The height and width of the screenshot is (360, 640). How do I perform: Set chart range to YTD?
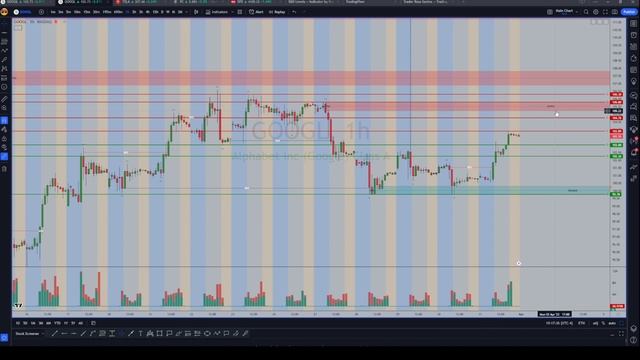[57, 323]
